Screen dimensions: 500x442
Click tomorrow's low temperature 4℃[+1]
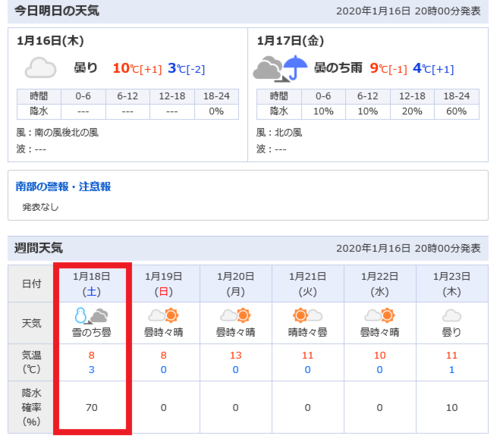coord(433,68)
